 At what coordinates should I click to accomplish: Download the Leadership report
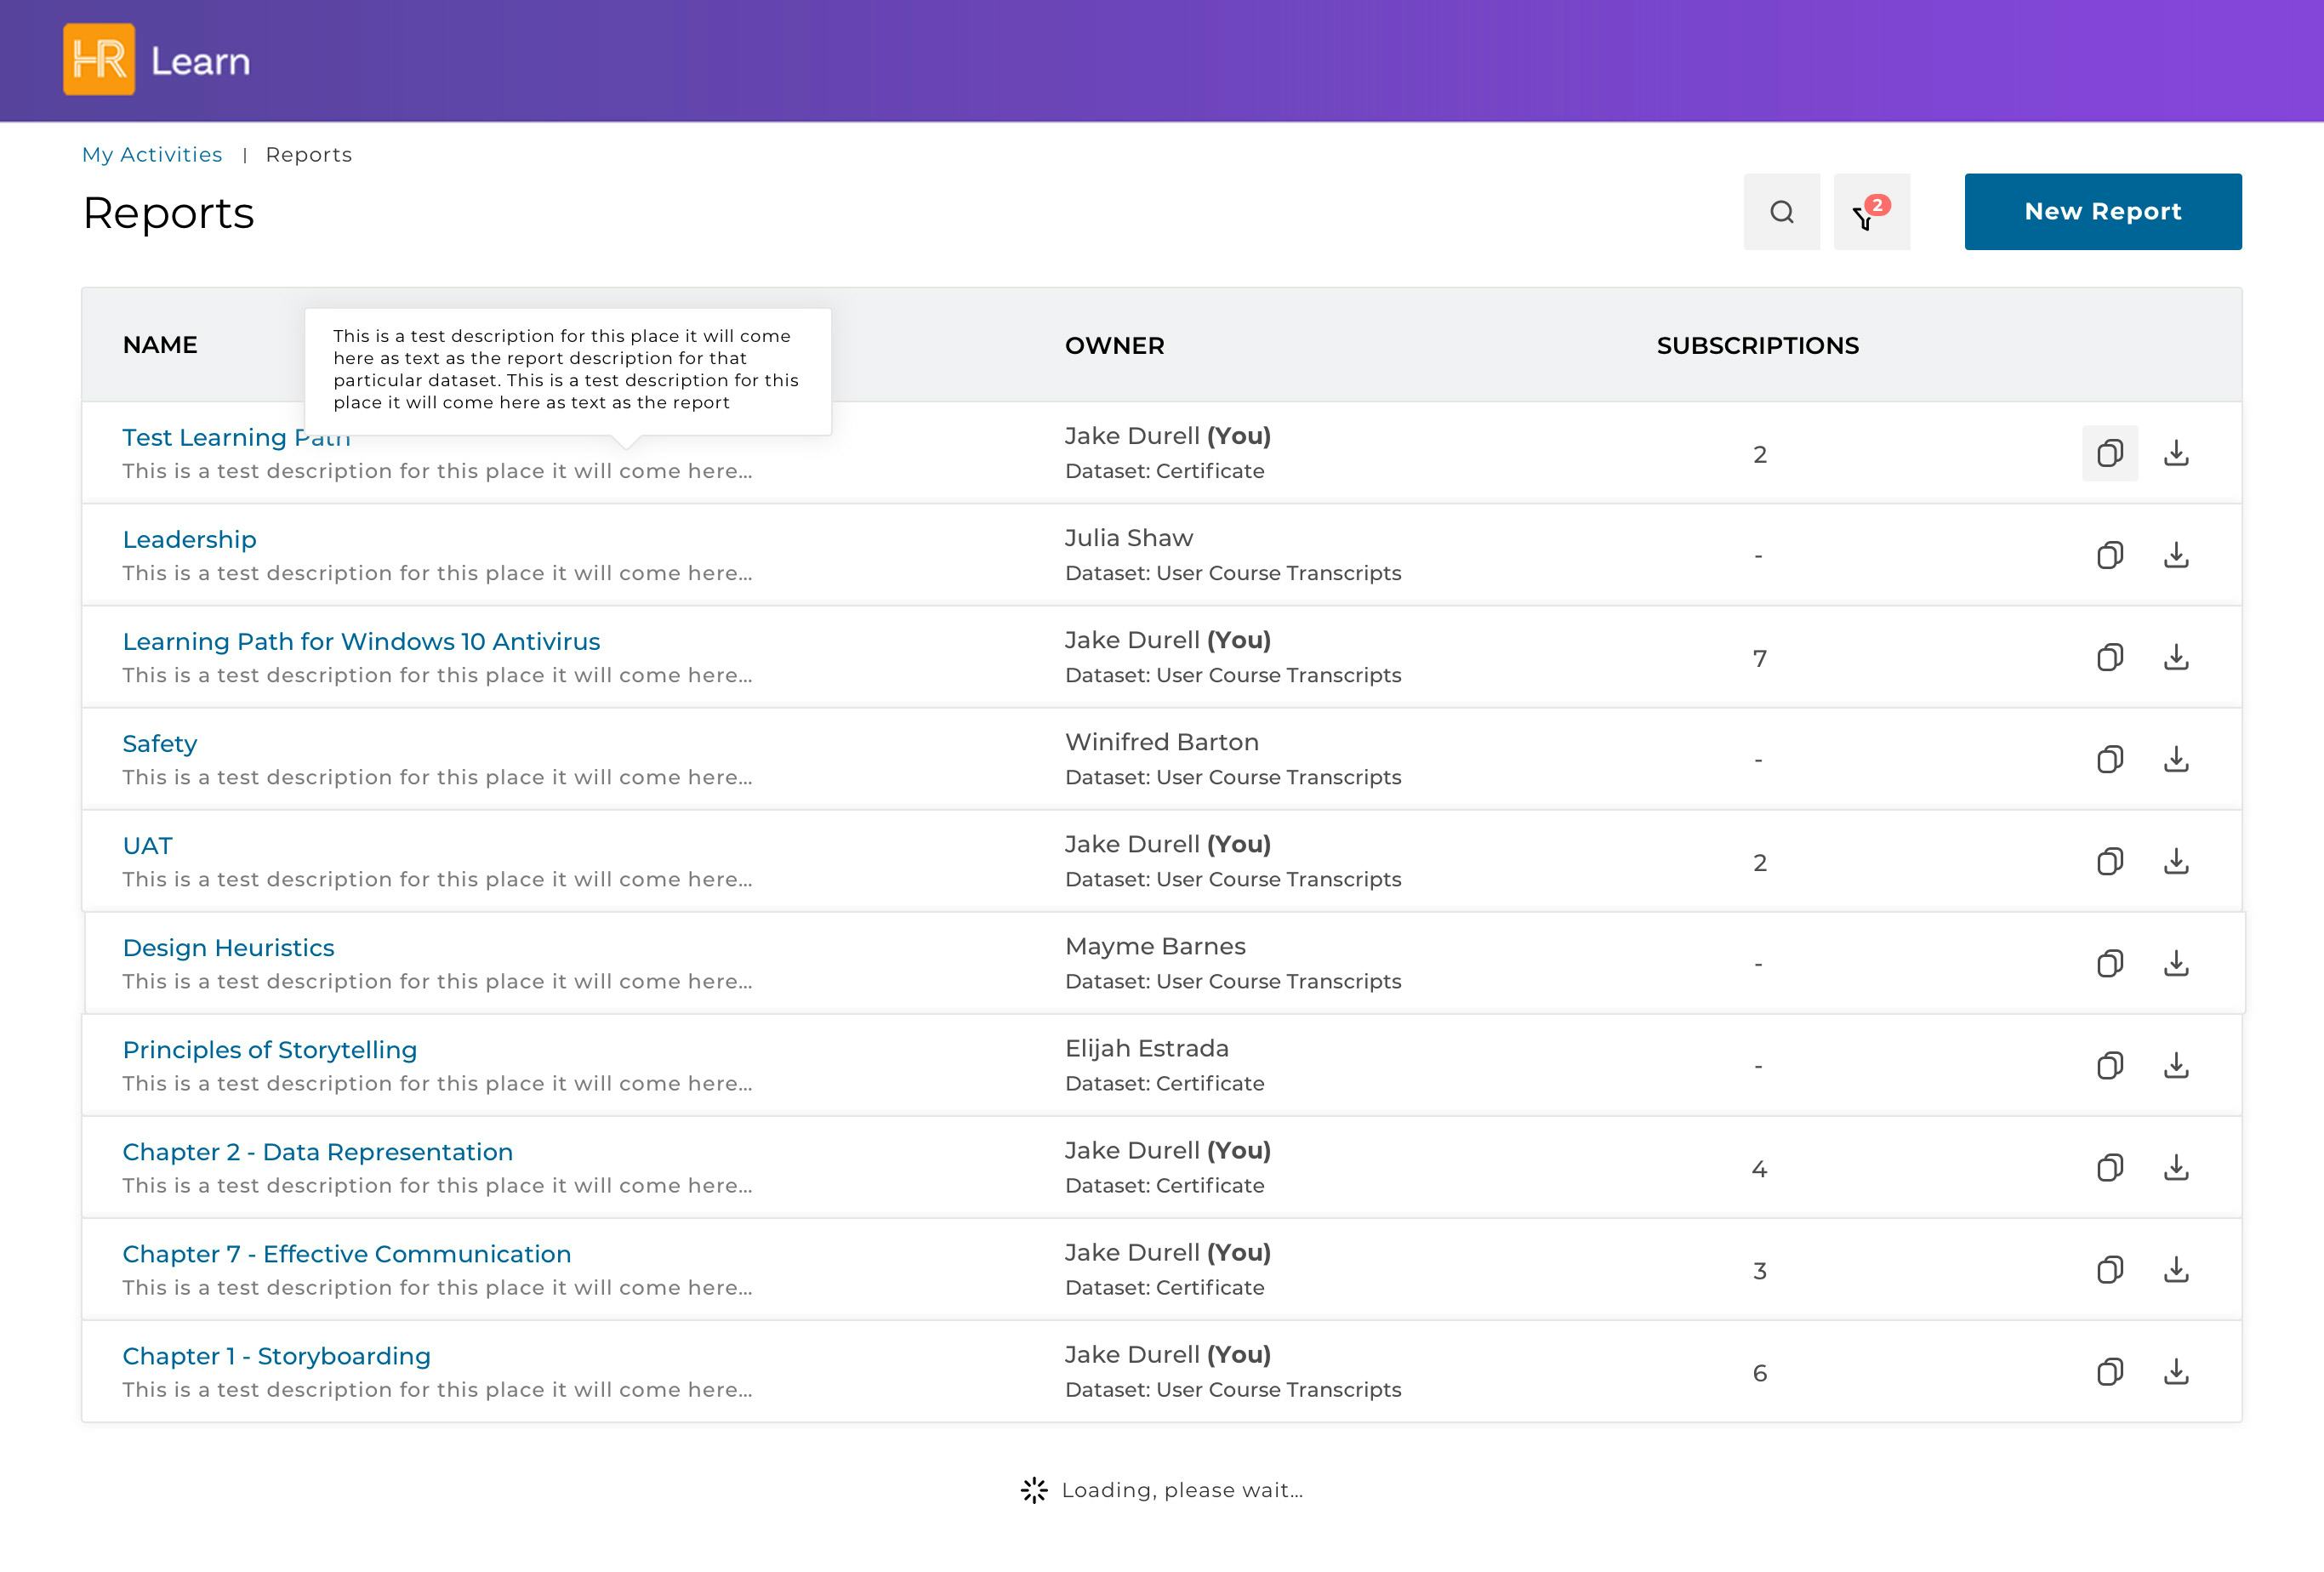pyautogui.click(x=2176, y=555)
